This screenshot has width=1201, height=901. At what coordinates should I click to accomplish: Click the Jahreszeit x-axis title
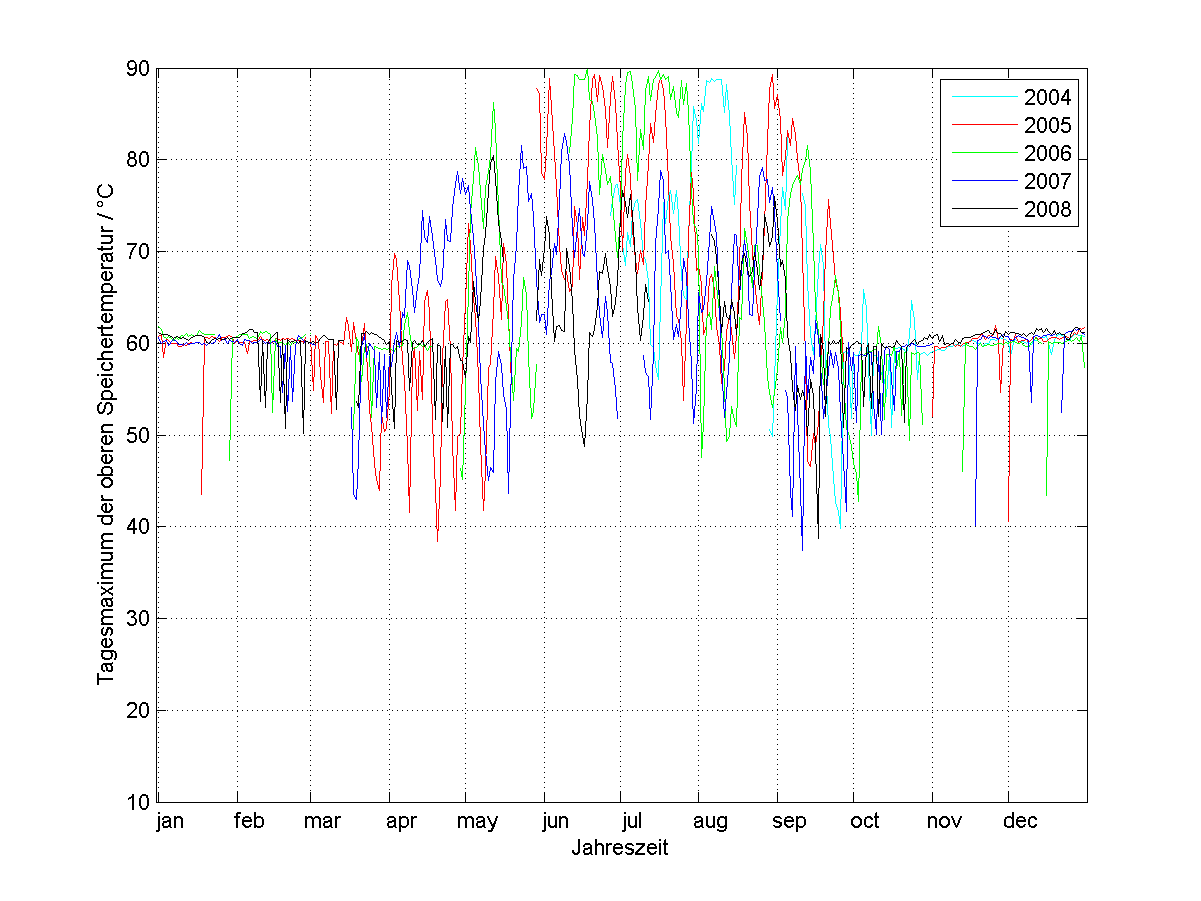pos(620,848)
